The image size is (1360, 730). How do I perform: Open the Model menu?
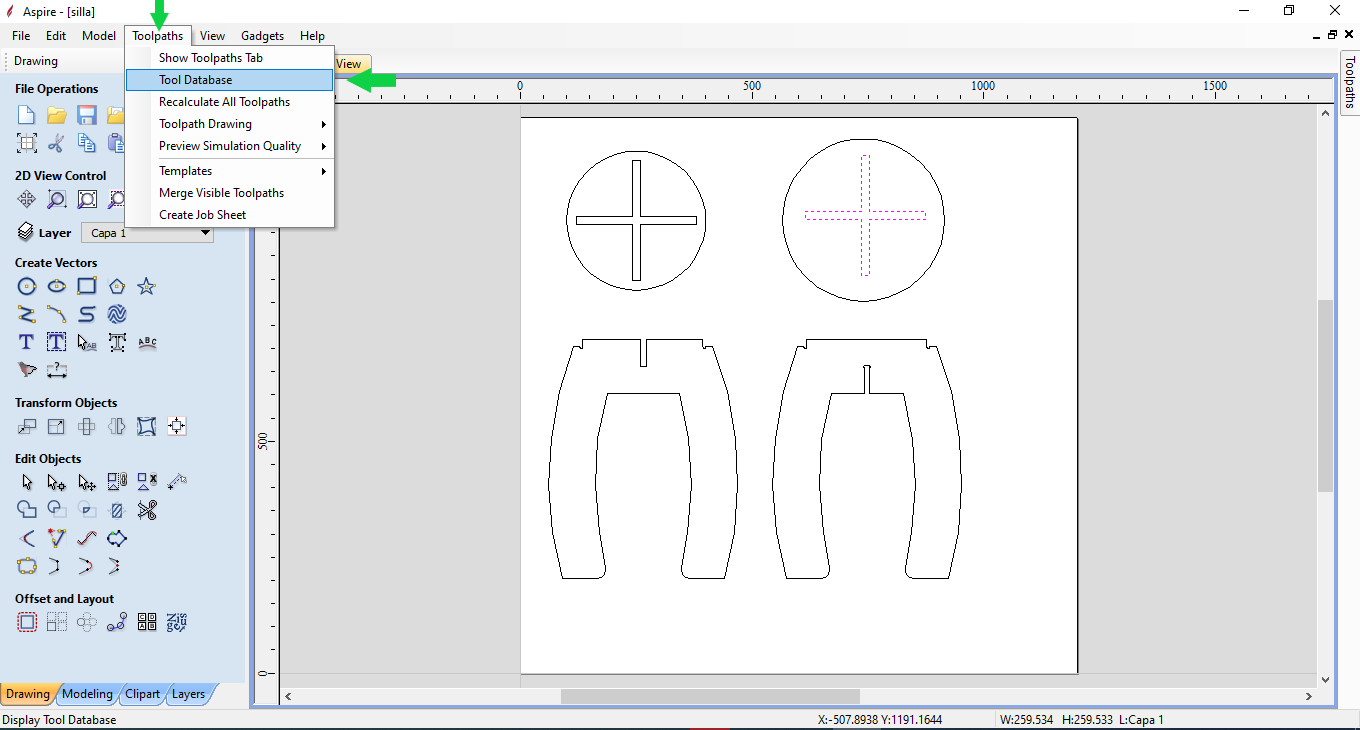pos(99,36)
